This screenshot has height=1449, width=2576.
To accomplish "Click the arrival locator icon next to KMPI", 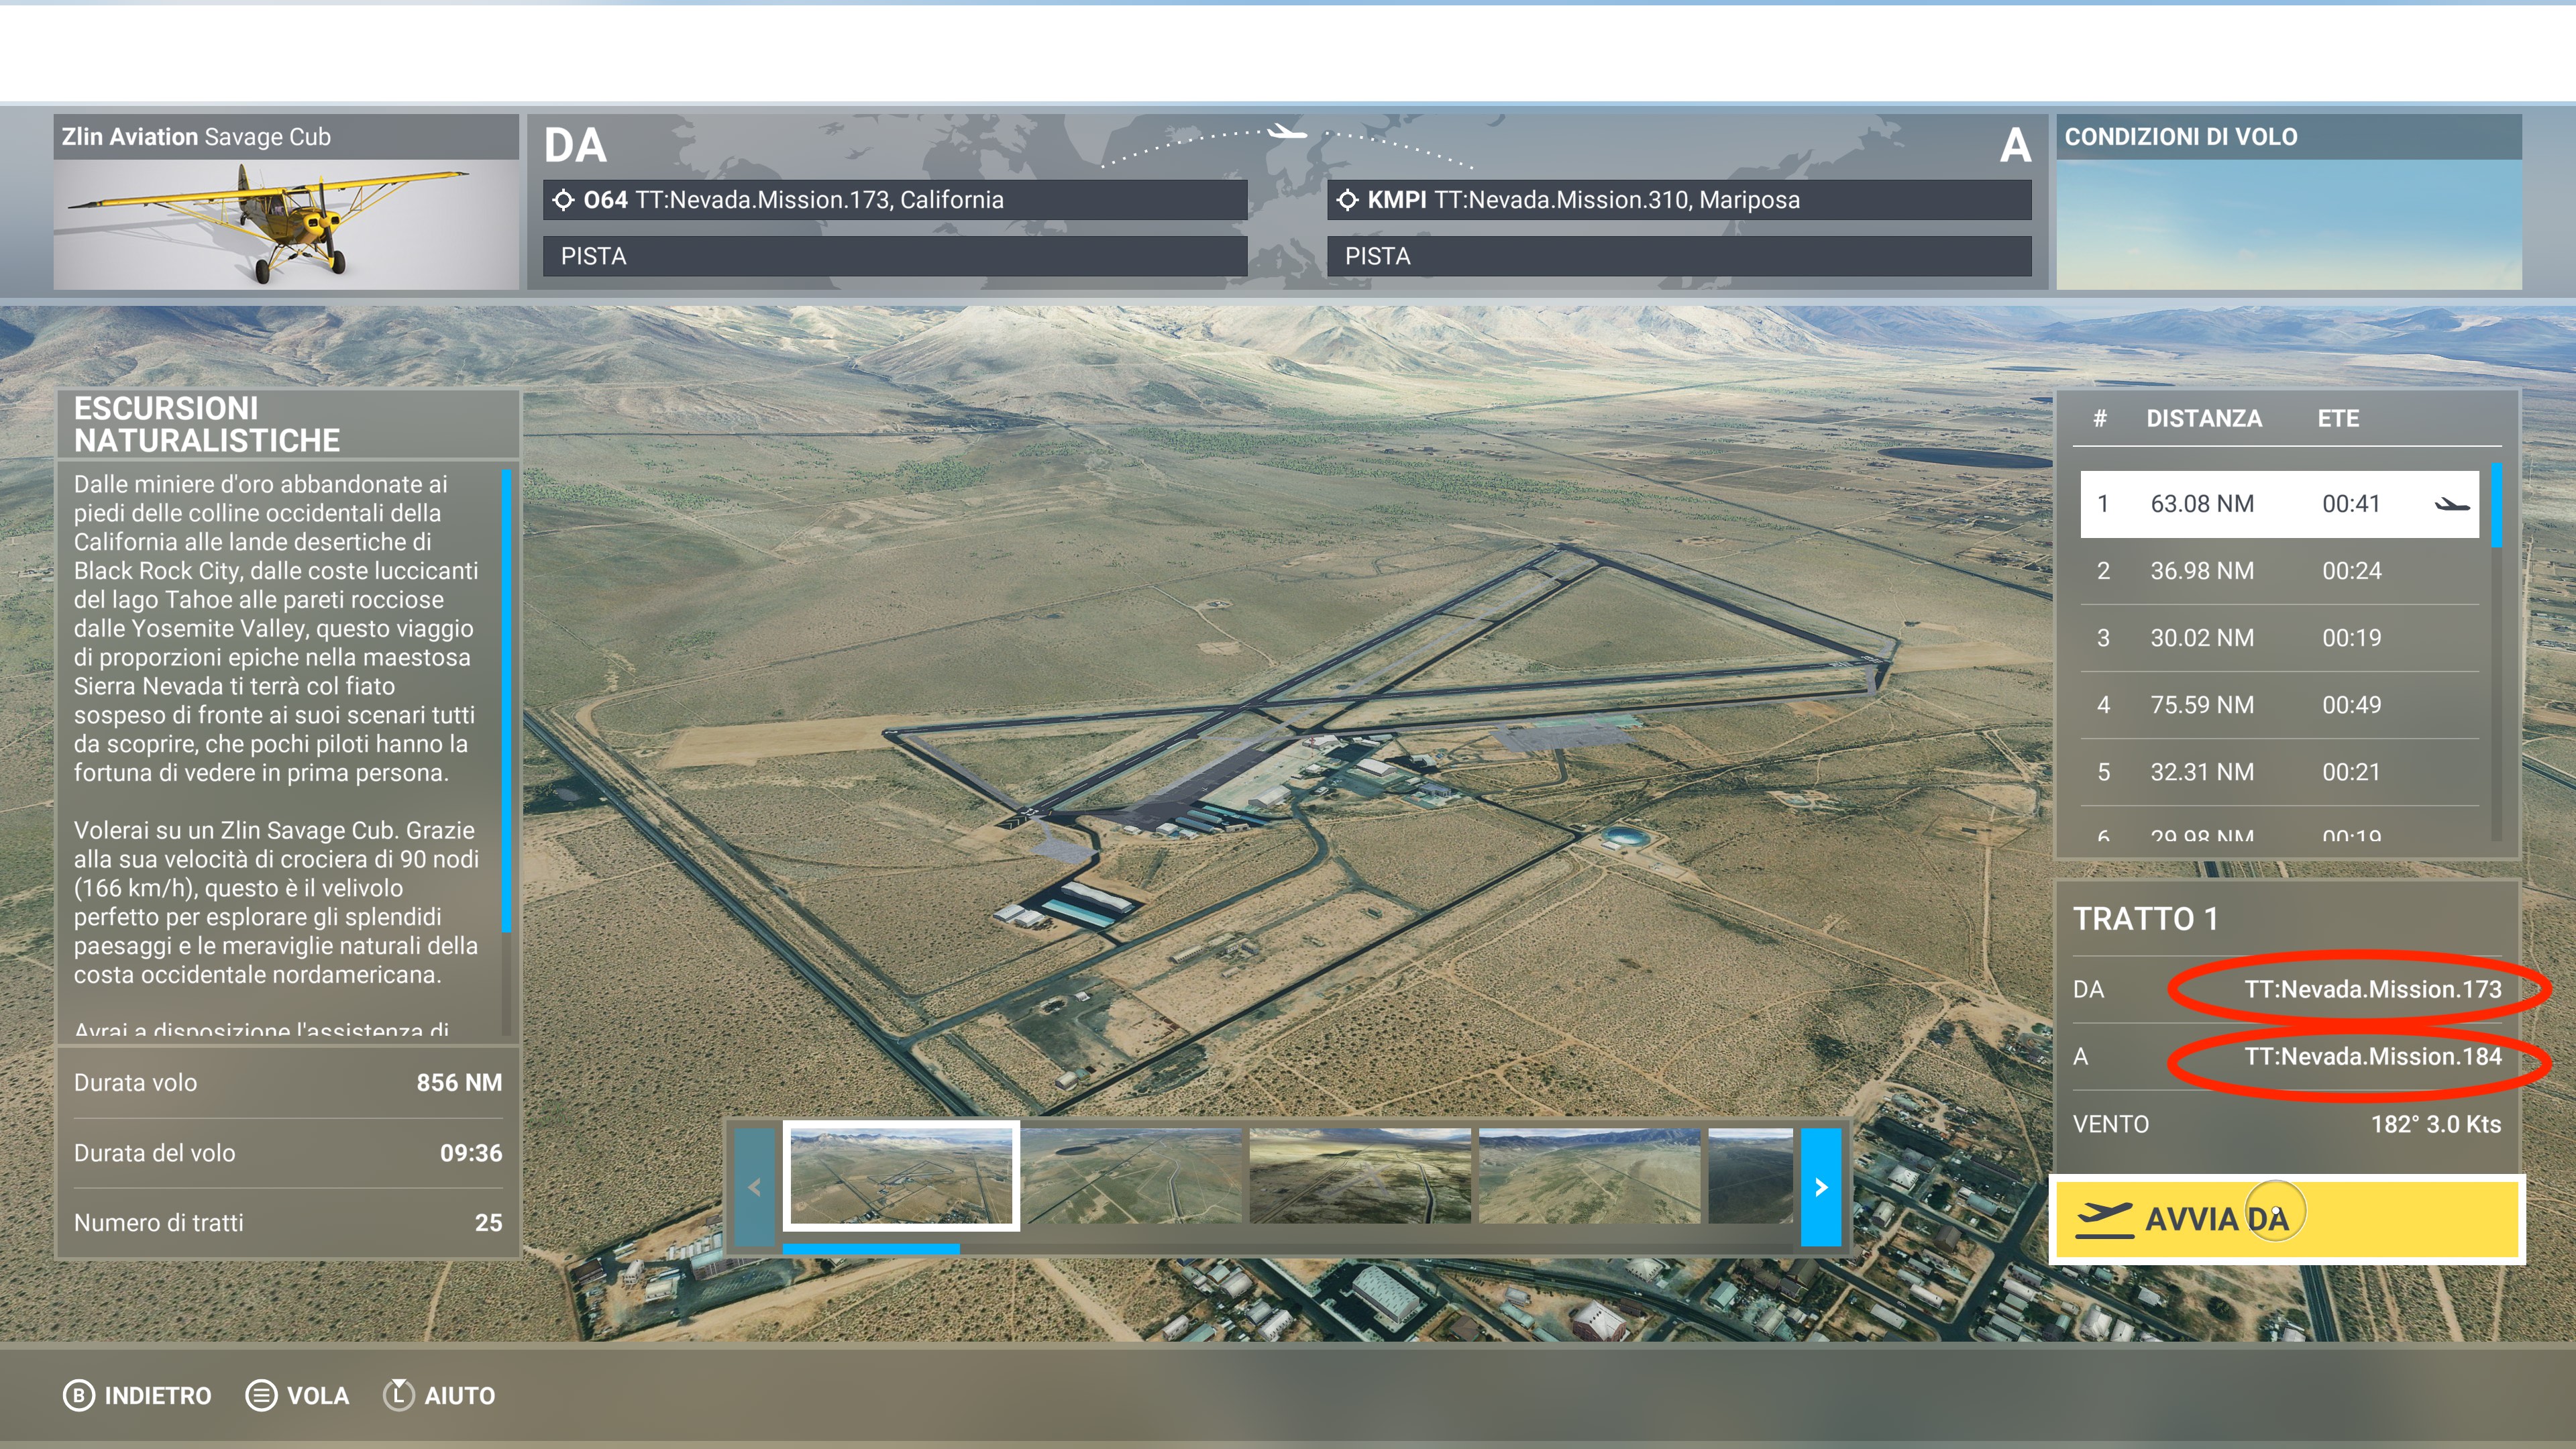I will click(x=1347, y=200).
